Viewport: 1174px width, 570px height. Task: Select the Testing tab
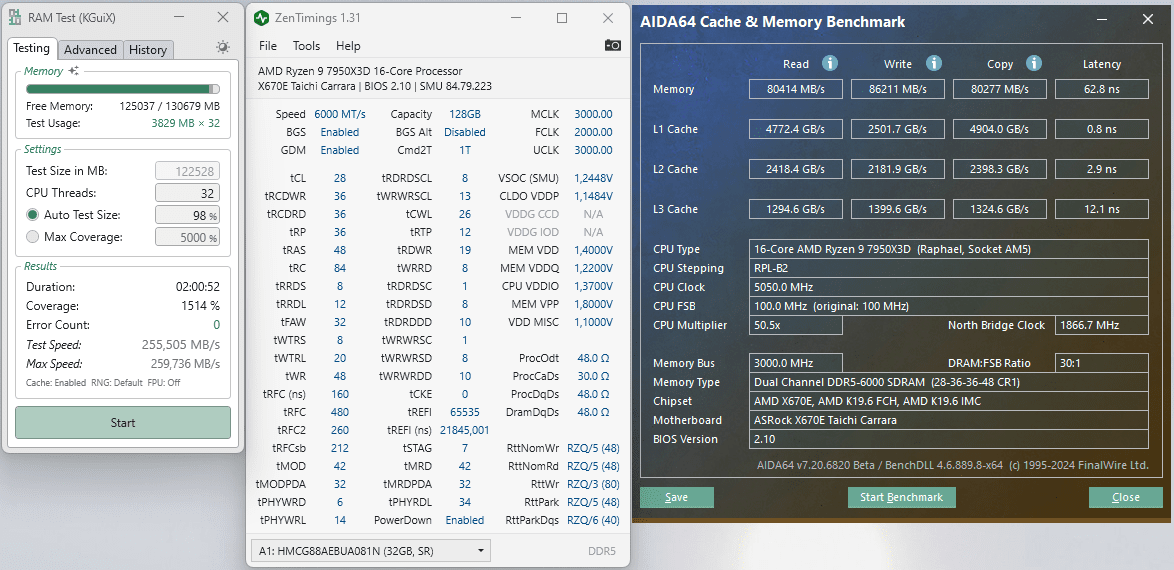pyautogui.click(x=31, y=48)
